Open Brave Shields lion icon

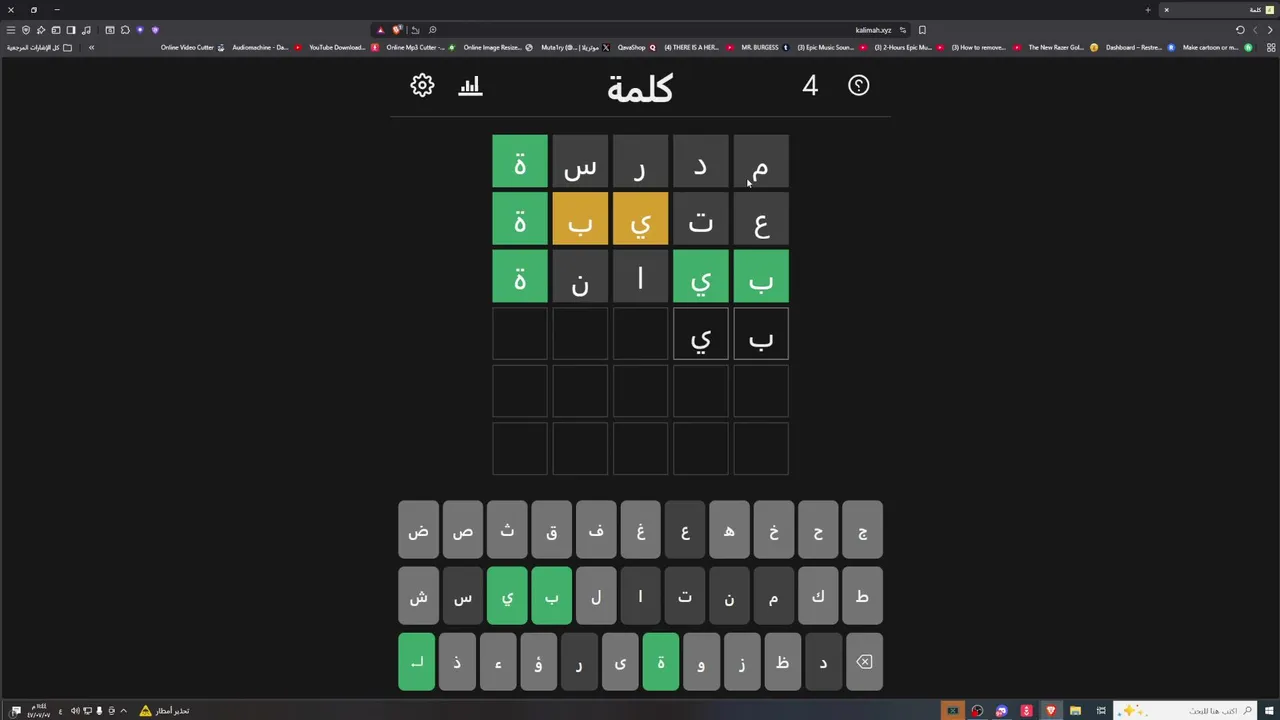[397, 30]
